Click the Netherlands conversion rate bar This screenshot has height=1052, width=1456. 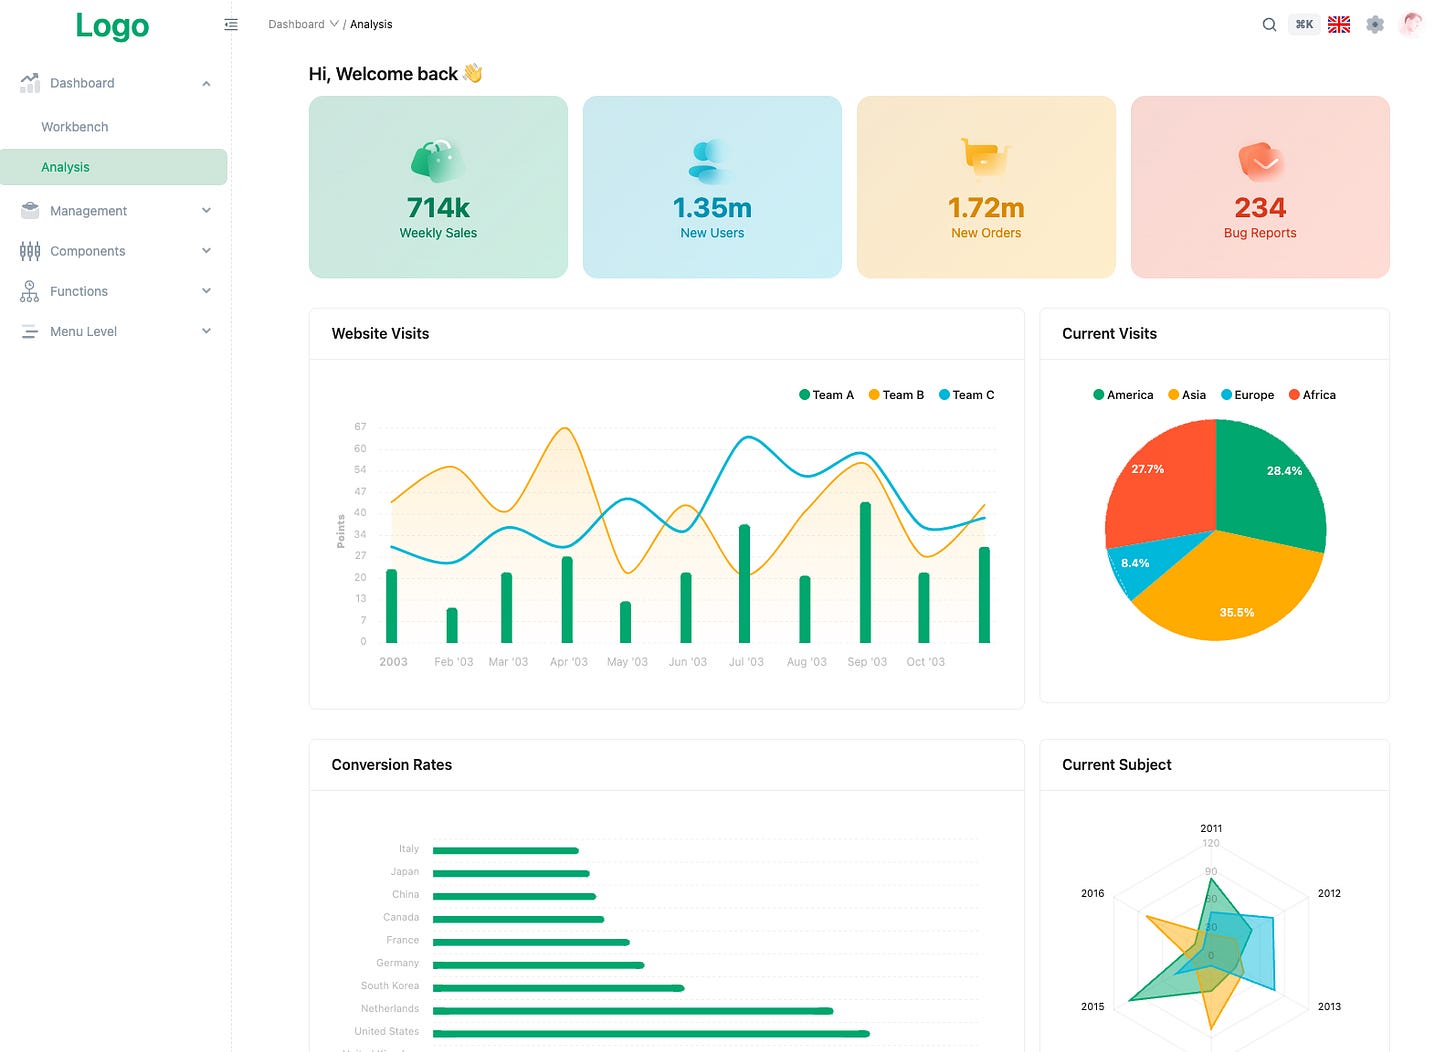pos(633,1011)
